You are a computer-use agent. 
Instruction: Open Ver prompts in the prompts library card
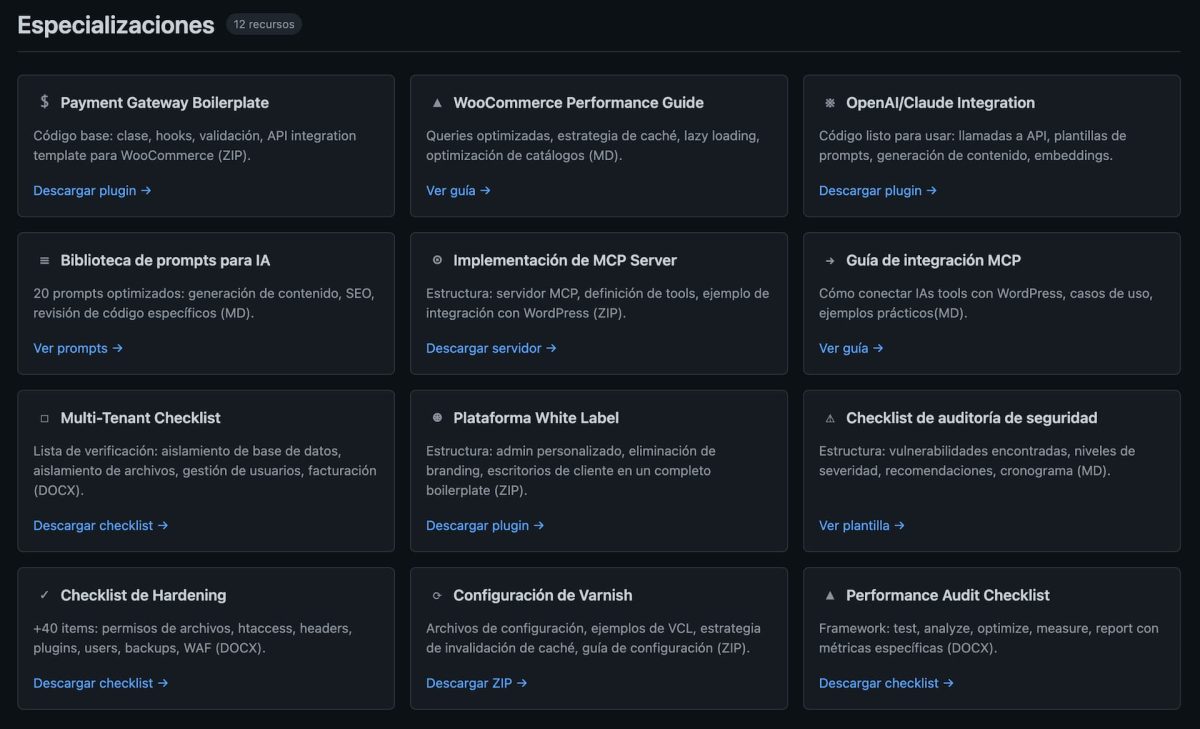pyautogui.click(x=78, y=348)
